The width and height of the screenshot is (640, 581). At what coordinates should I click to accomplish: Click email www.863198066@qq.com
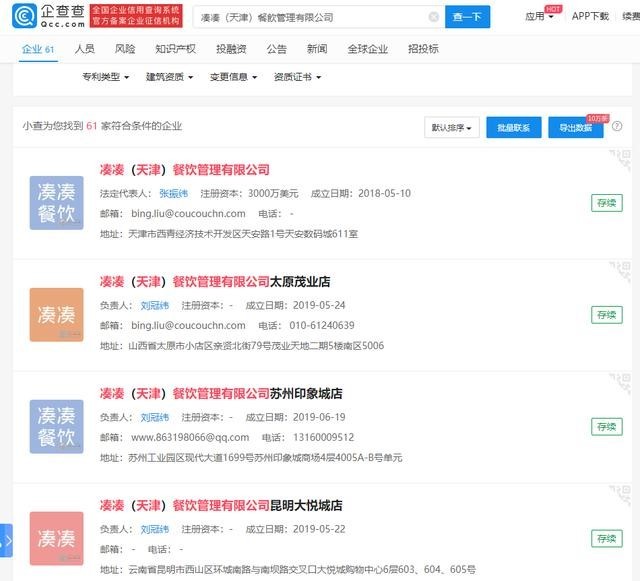click(x=190, y=437)
